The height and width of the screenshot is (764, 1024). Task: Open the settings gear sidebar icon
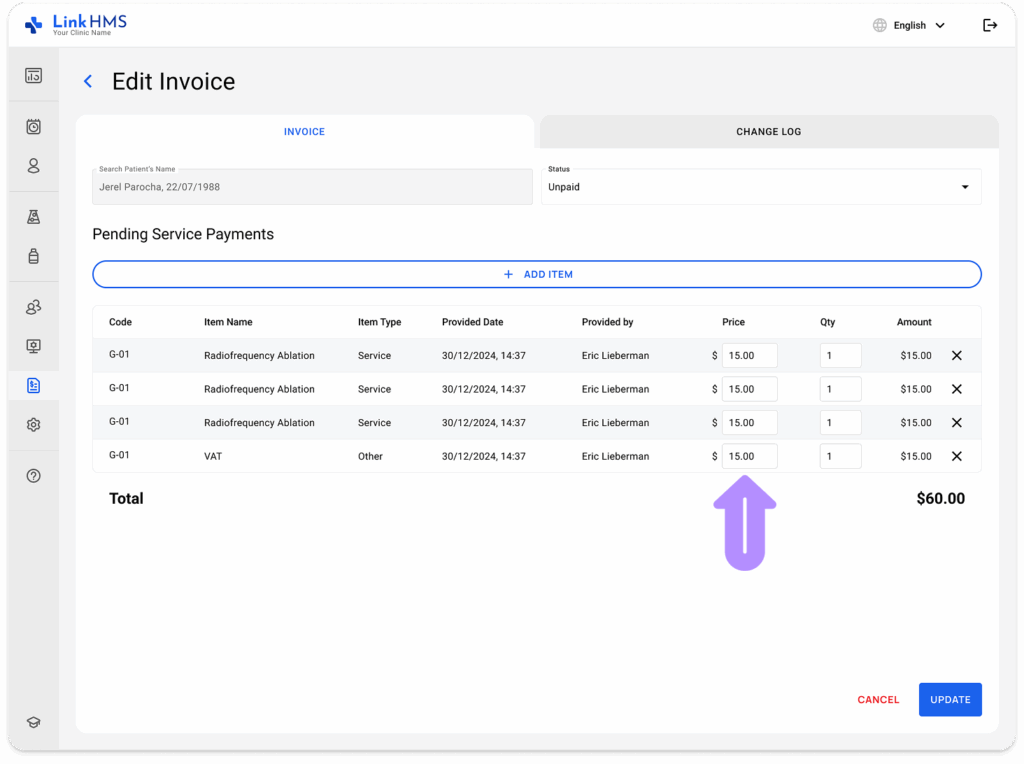point(33,425)
